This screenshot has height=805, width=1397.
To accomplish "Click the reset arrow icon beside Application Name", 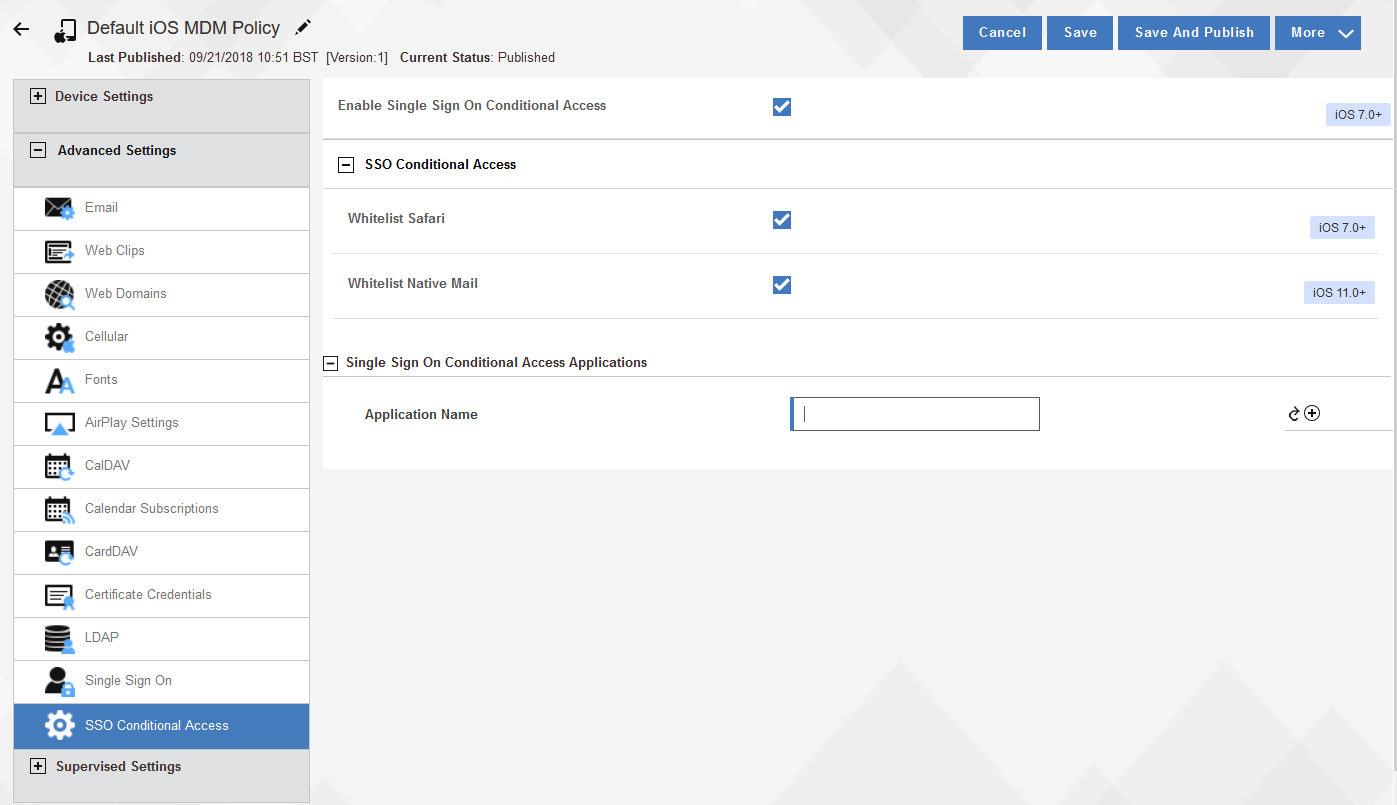I will coord(1294,414).
